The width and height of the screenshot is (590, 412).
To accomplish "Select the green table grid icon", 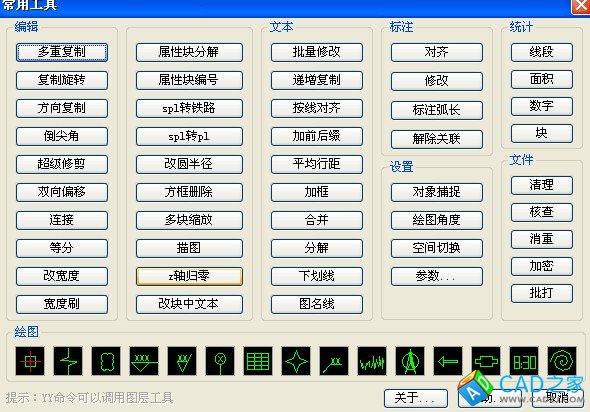I will pyautogui.click(x=258, y=361).
